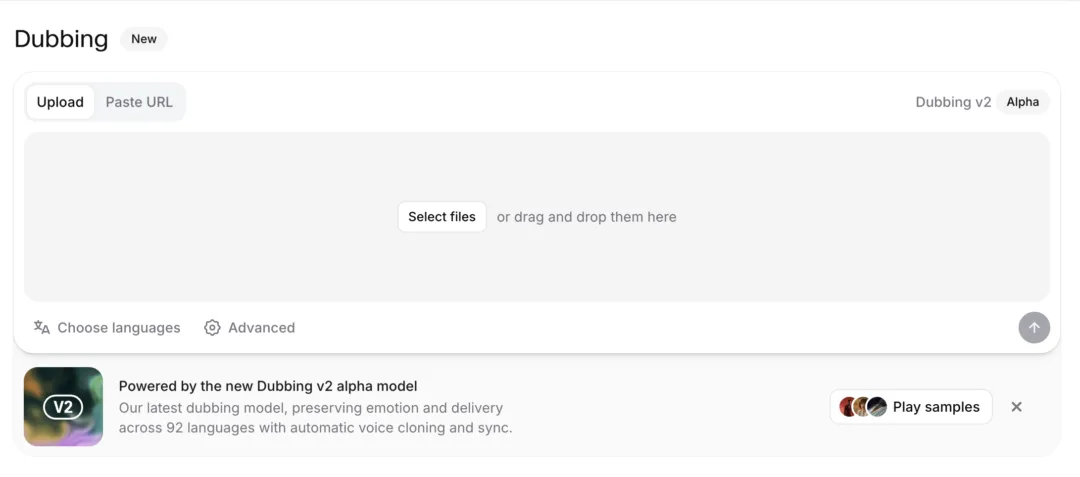Switch to the Upload tab
The height and width of the screenshot is (477, 1080).
tap(60, 102)
